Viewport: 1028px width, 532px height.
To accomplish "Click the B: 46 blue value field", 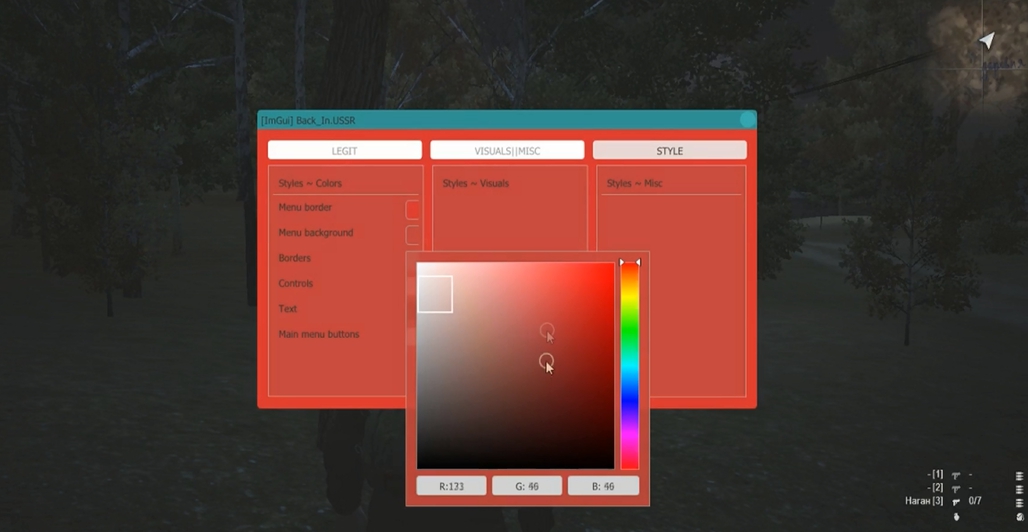I will (603, 486).
